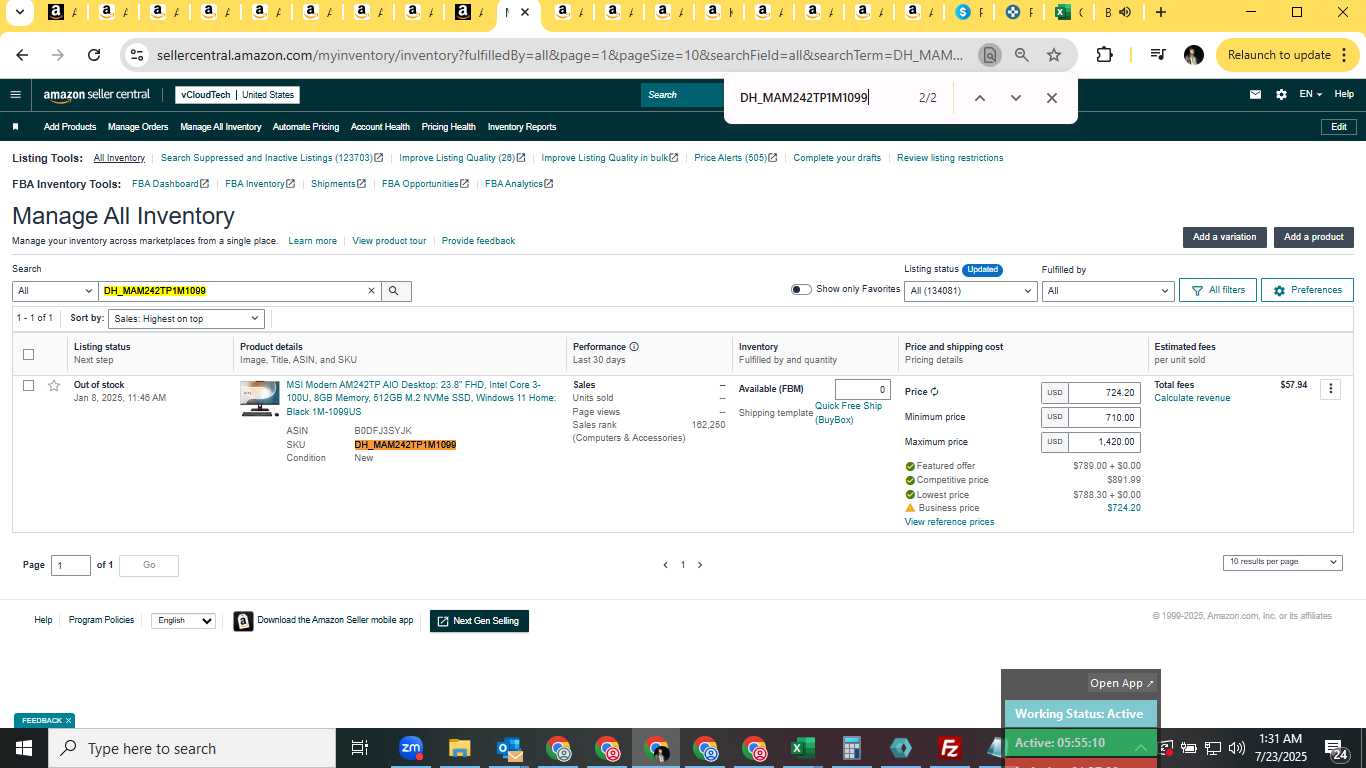Open View reference prices link
This screenshot has width=1366, height=768.
[x=949, y=522]
